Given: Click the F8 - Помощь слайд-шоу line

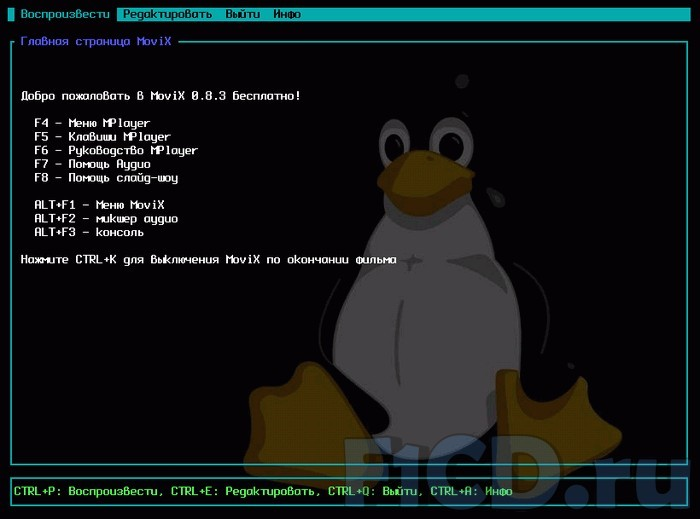Looking at the screenshot, I should (106, 178).
